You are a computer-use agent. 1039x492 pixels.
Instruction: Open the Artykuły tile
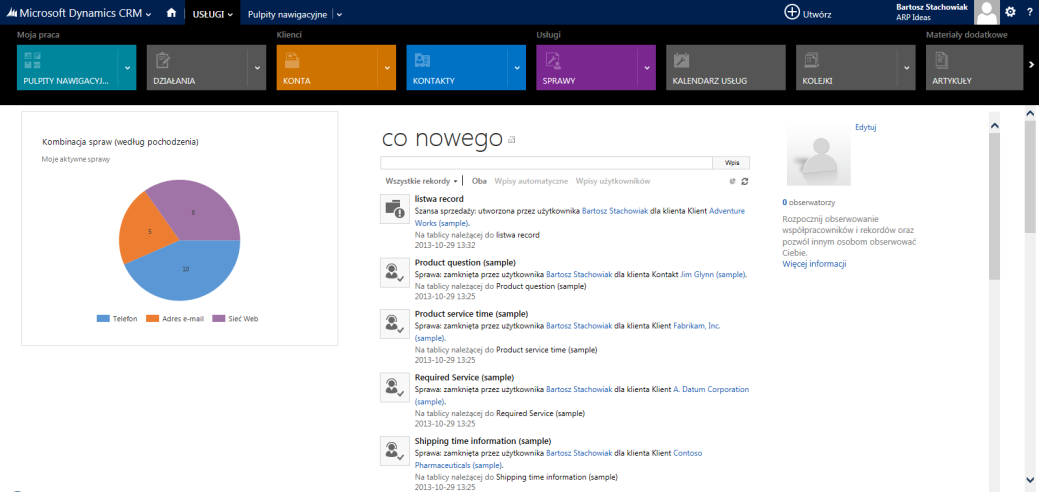pos(974,68)
